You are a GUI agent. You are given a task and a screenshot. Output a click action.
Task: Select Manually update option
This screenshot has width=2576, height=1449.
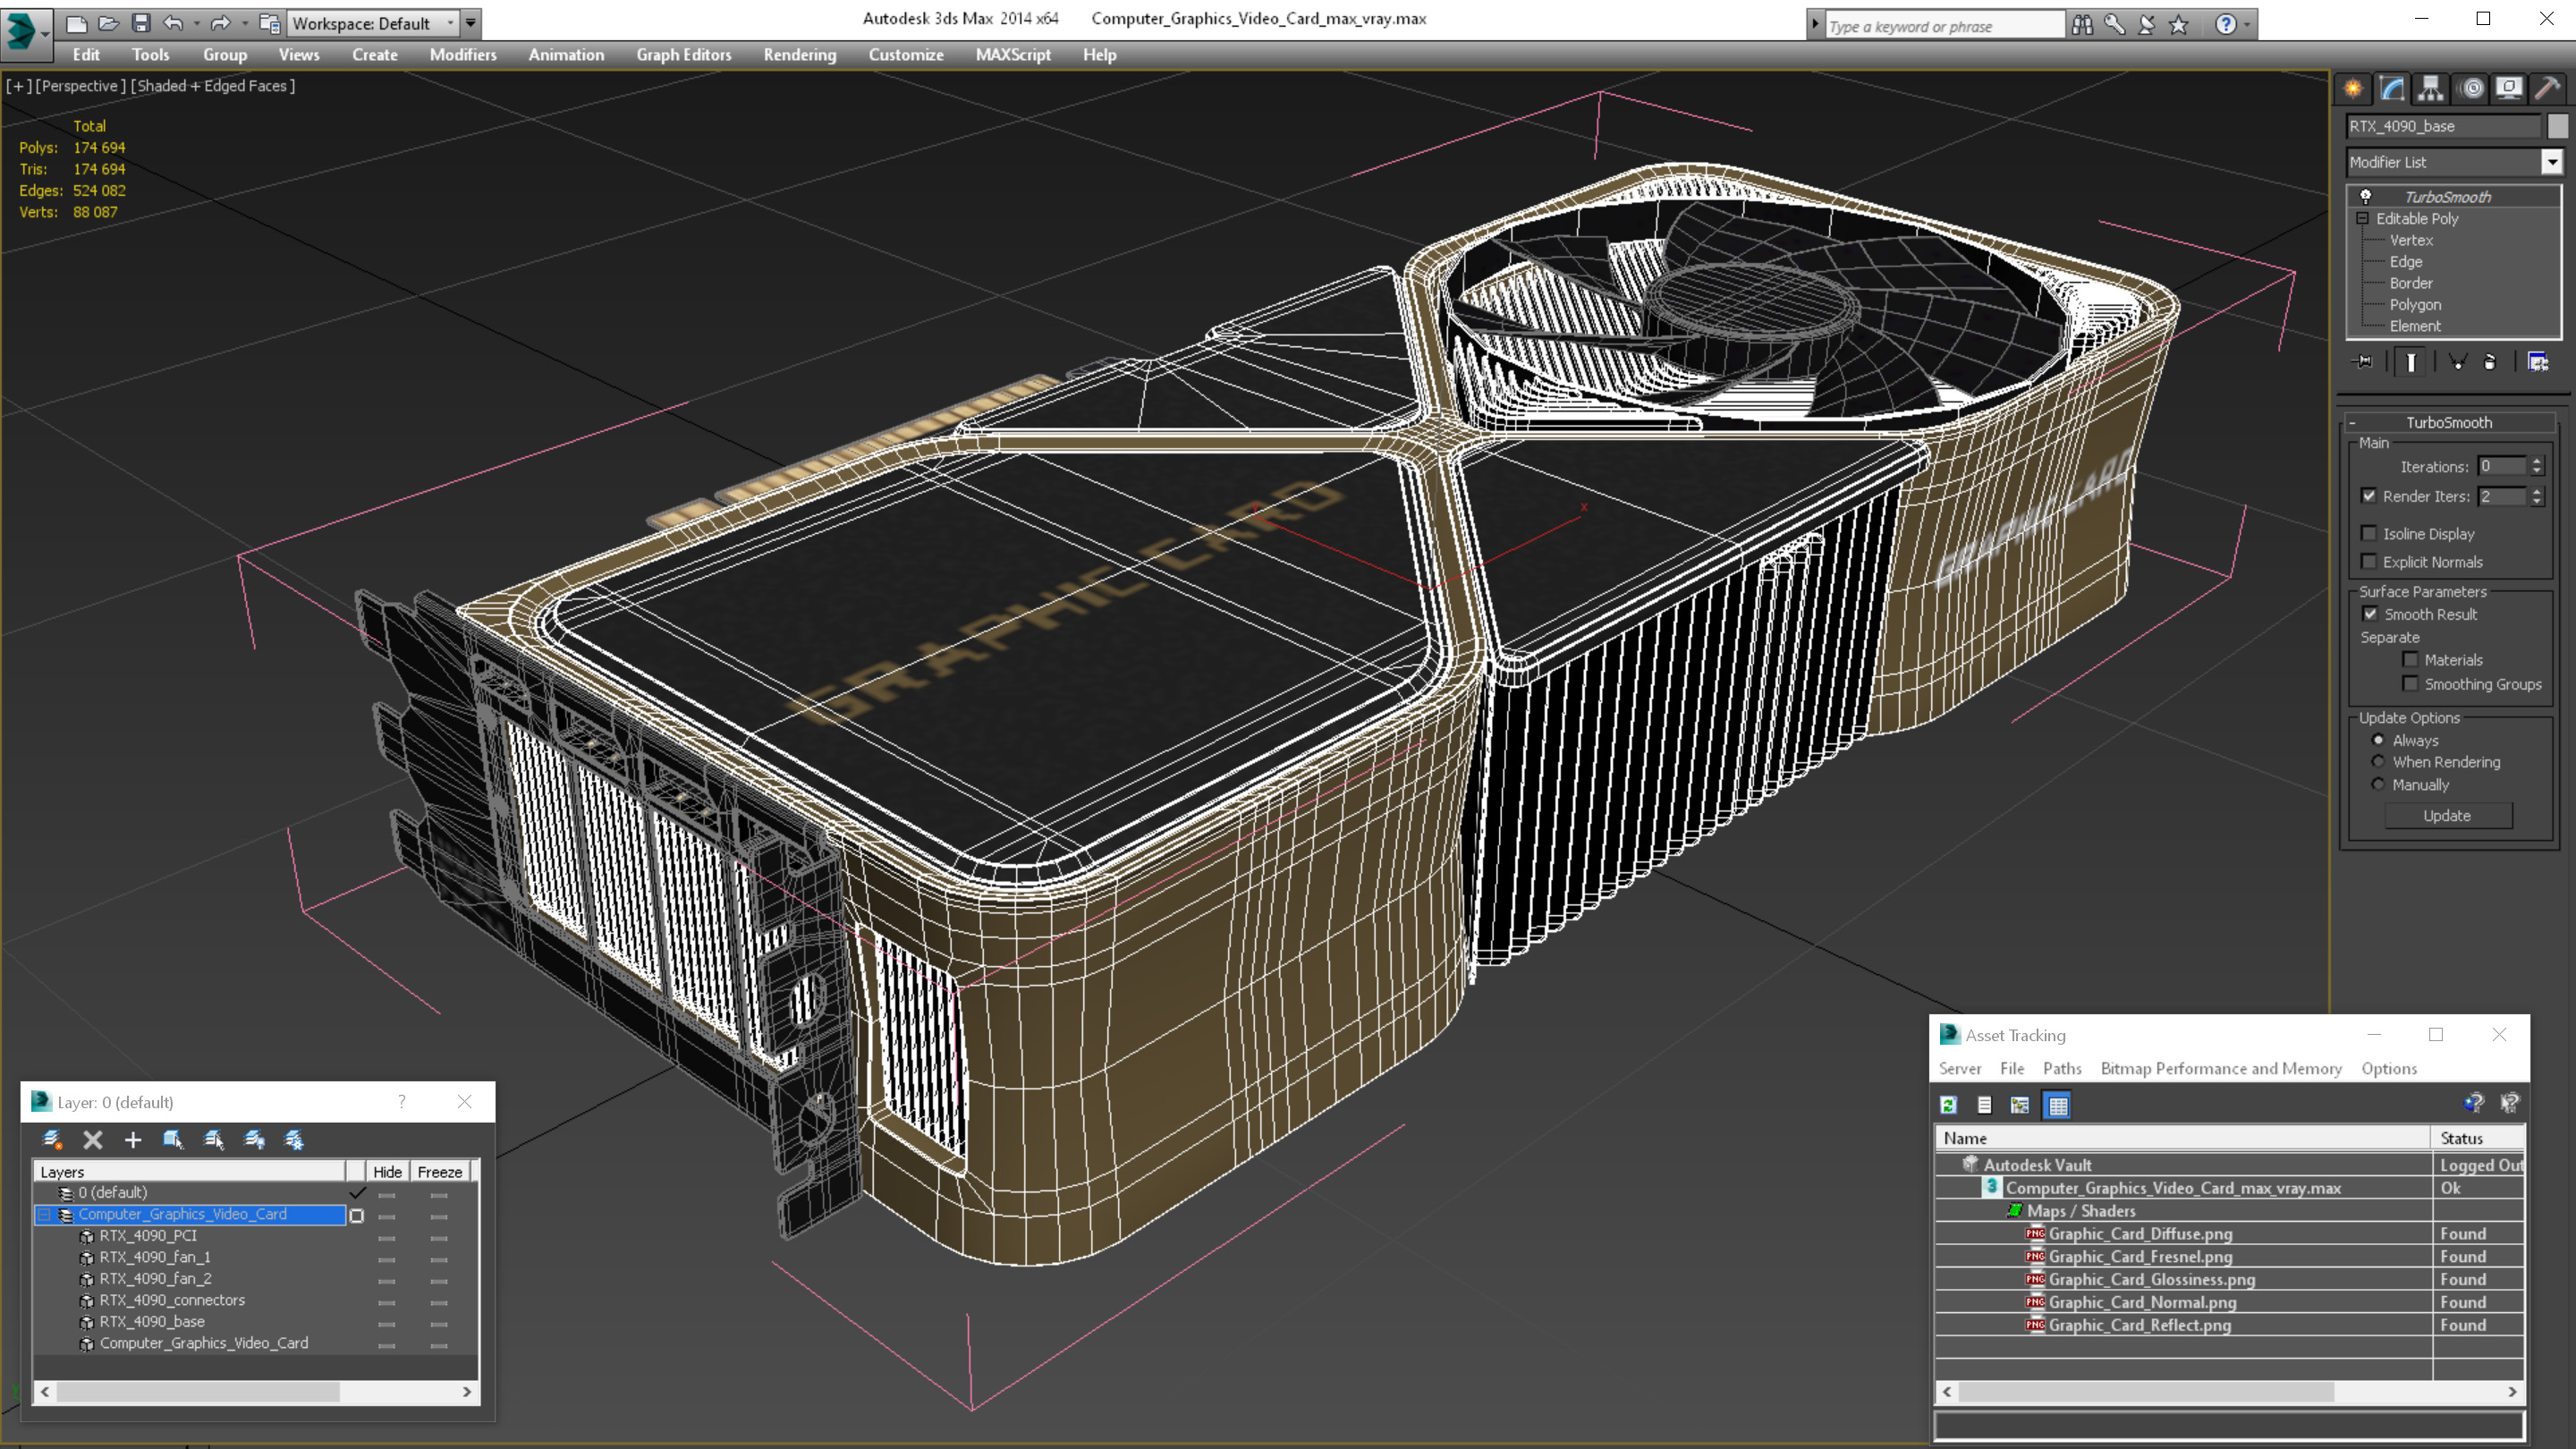point(2378,784)
